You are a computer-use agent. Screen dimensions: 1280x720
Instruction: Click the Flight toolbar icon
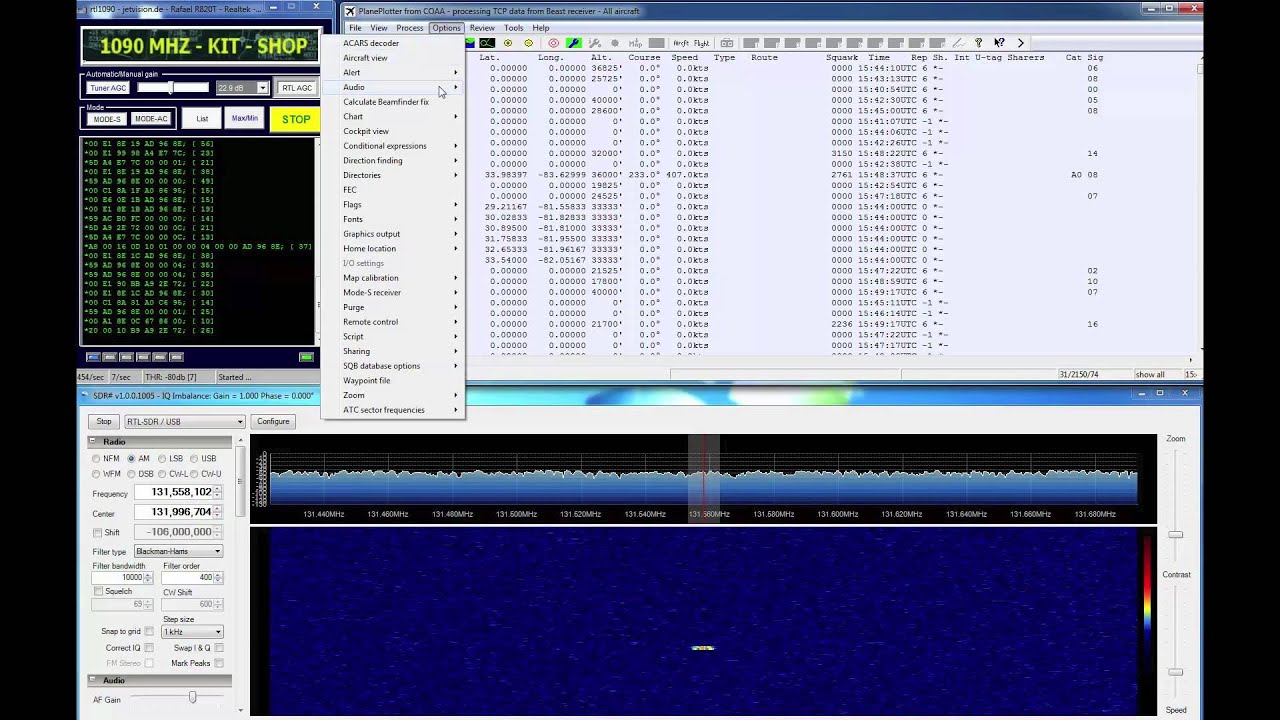[701, 43]
